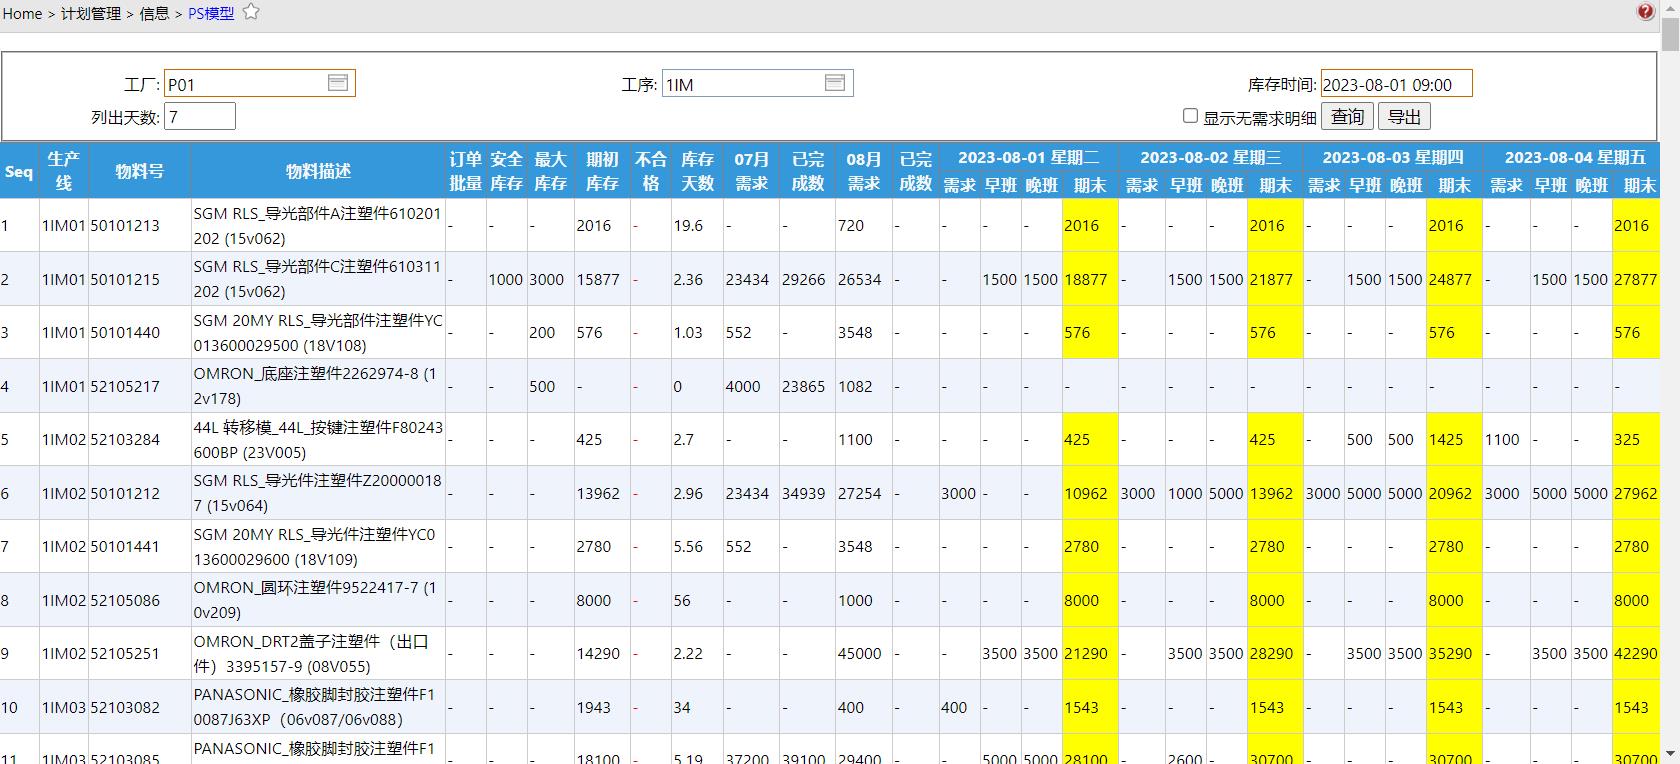Click the 期初库存 column header
This screenshot has width=1680, height=764.
coord(602,171)
